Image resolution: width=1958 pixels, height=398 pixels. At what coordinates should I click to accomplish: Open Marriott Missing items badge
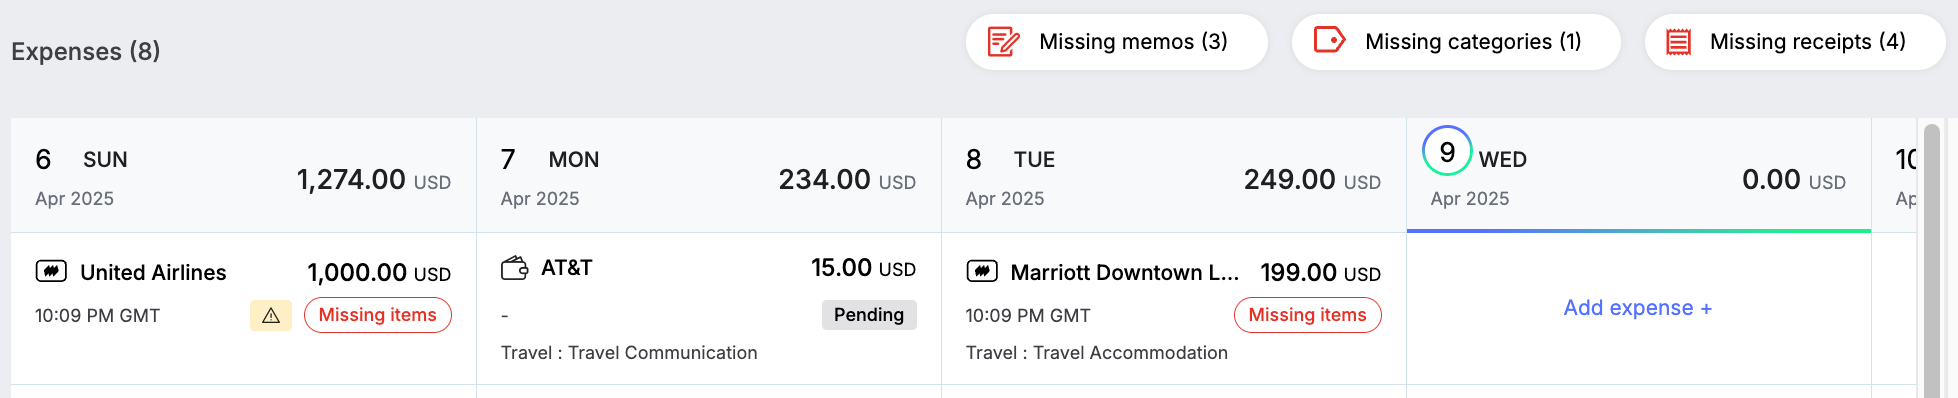pos(1308,315)
